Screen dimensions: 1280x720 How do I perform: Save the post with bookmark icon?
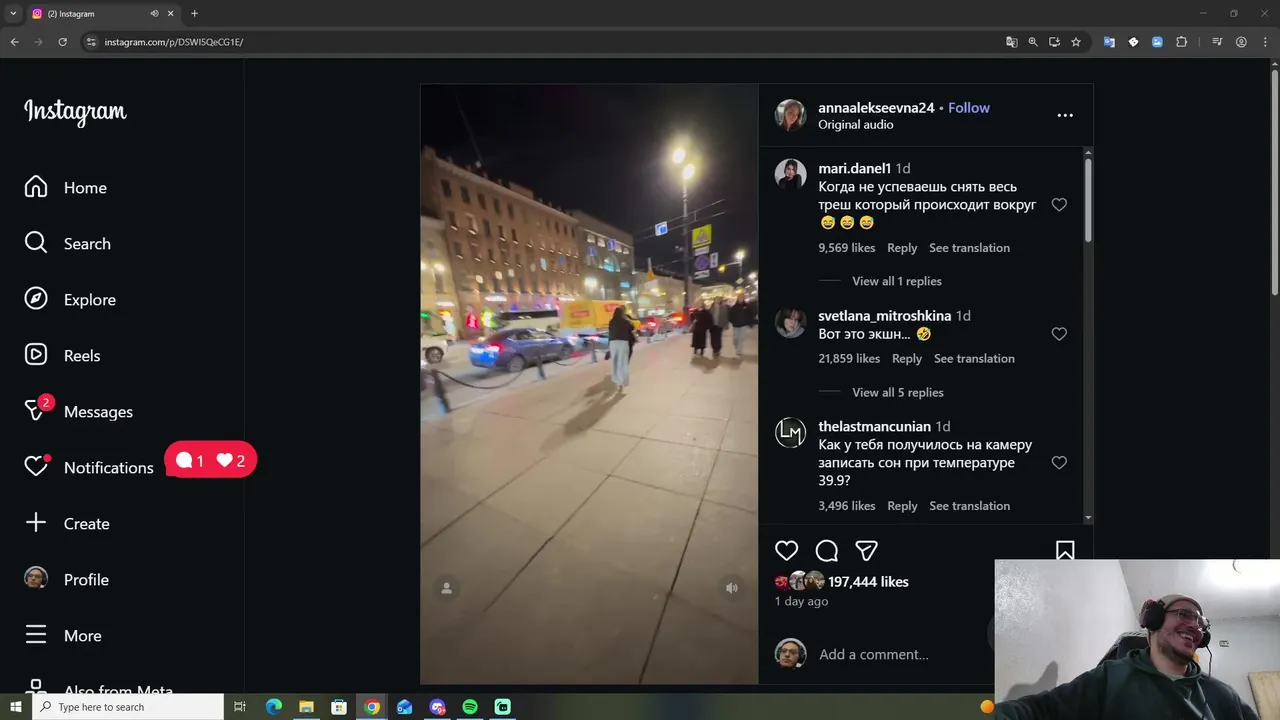[x=1065, y=551]
